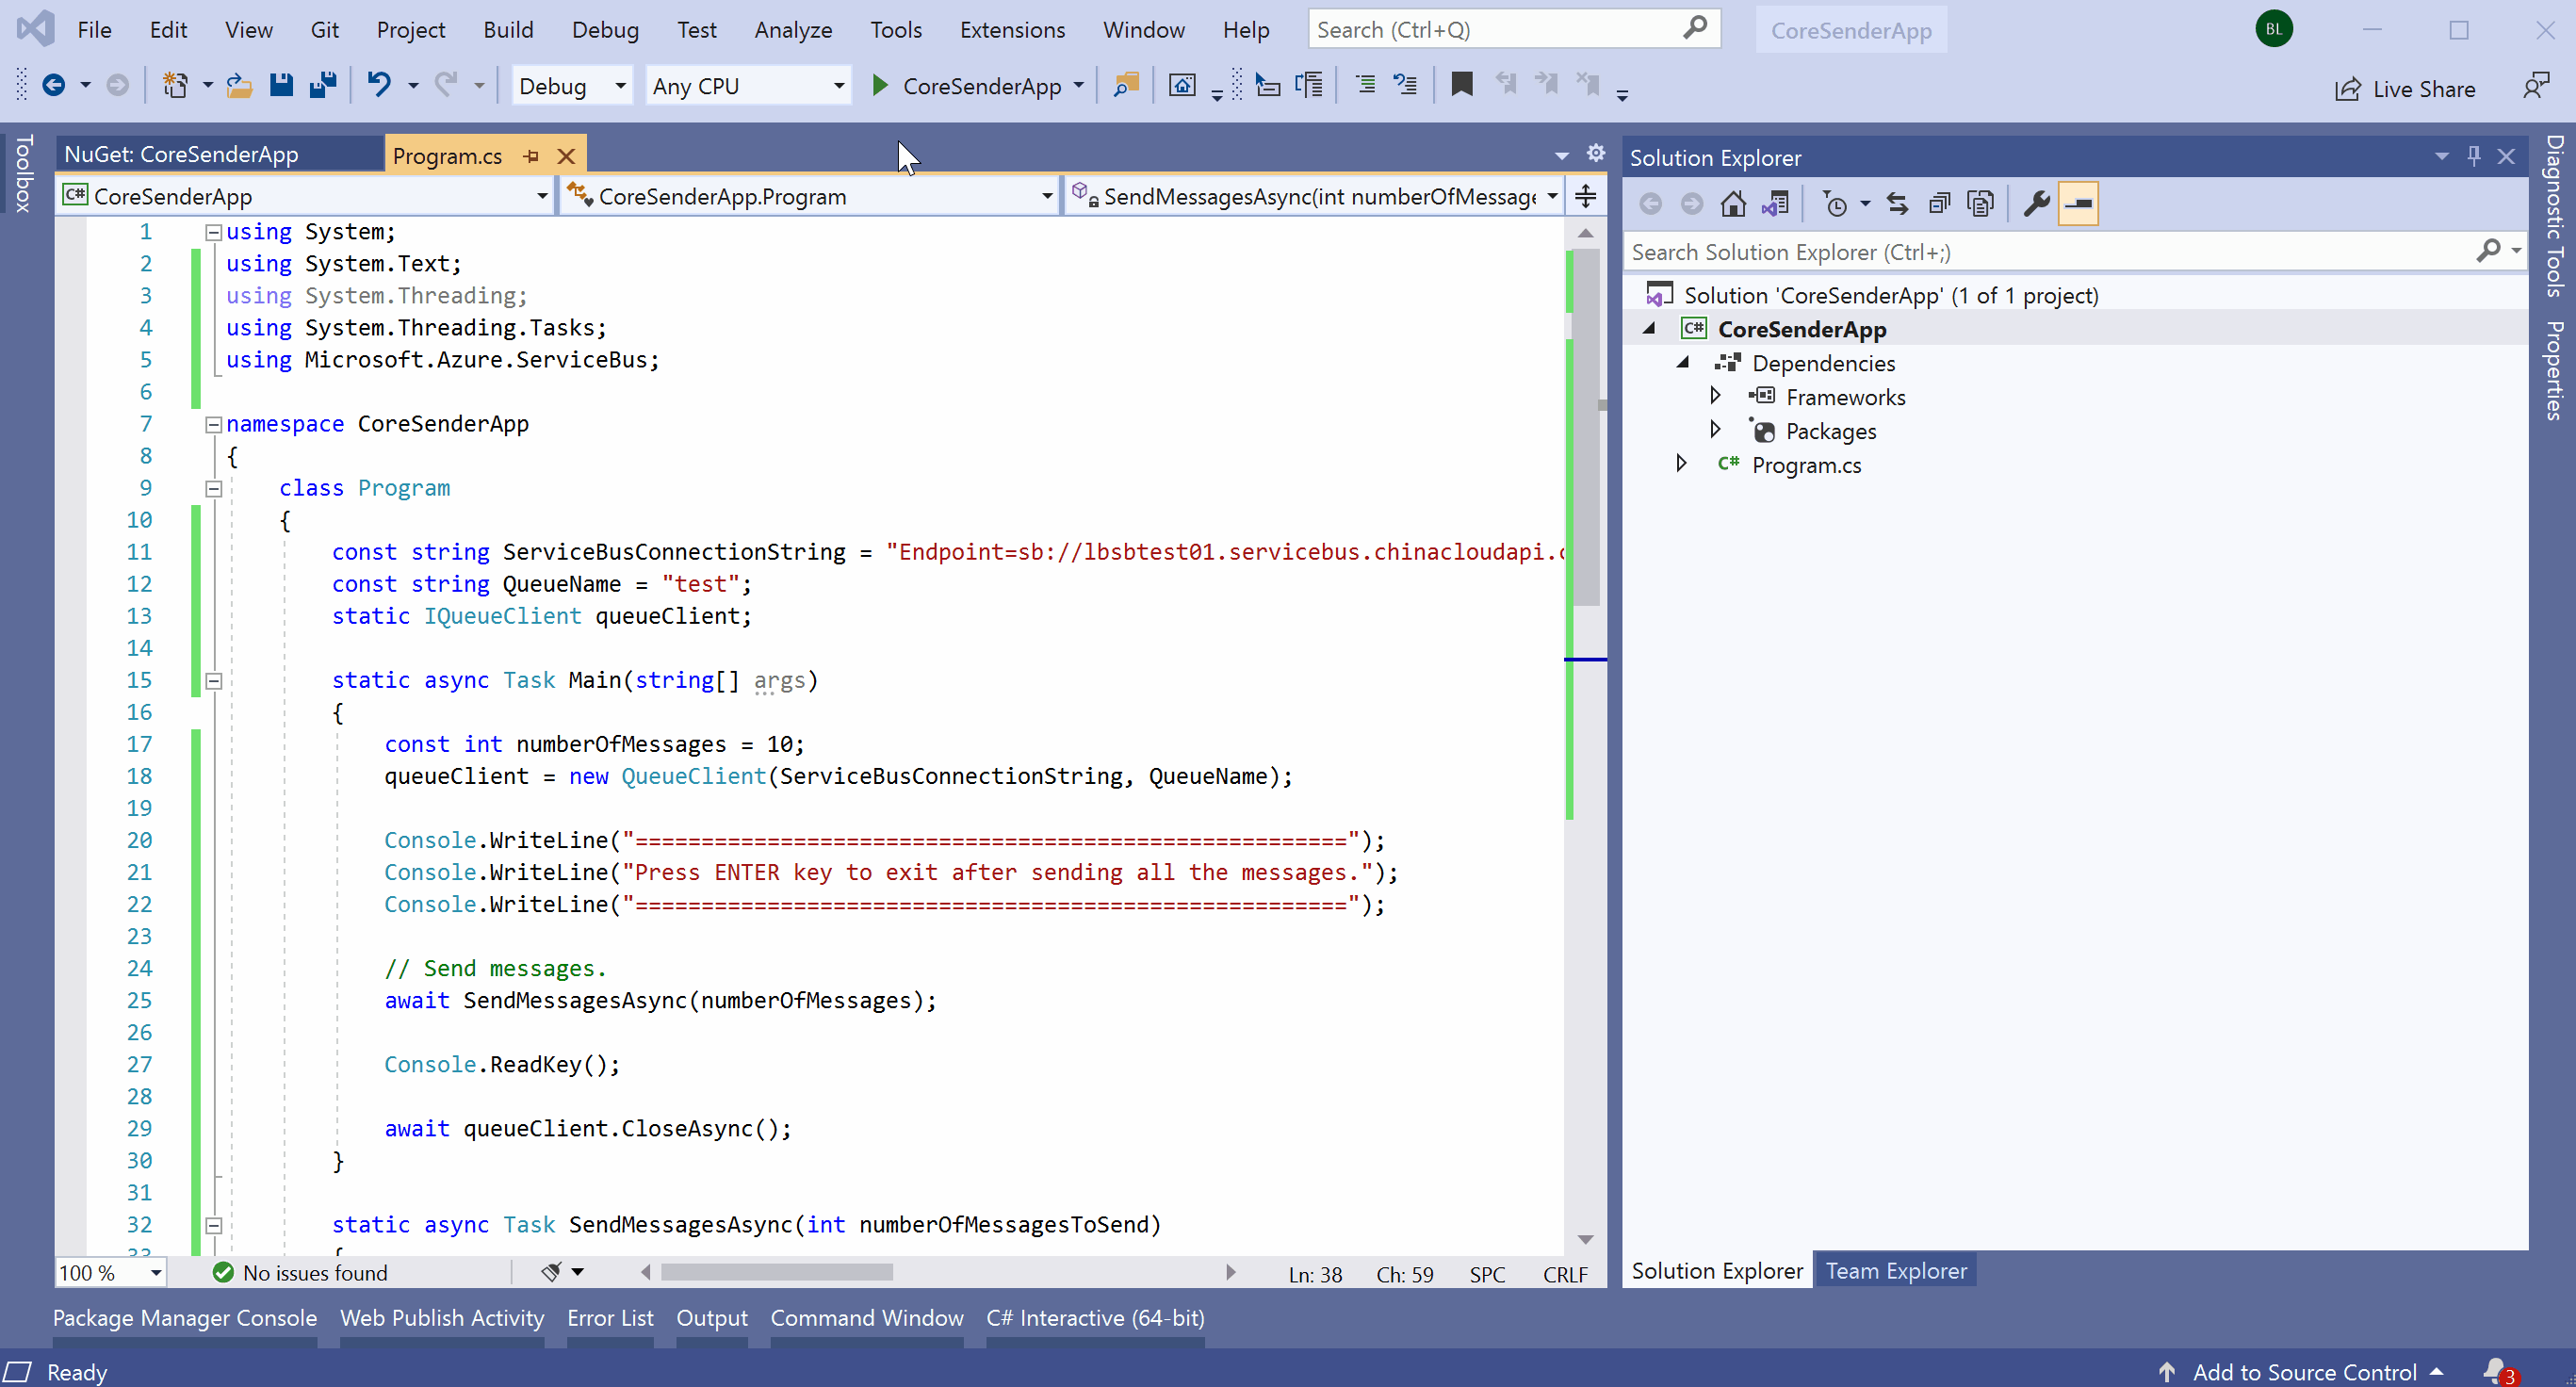The image size is (2576, 1387).
Task: Click the Start Debugging play button
Action: [879, 86]
